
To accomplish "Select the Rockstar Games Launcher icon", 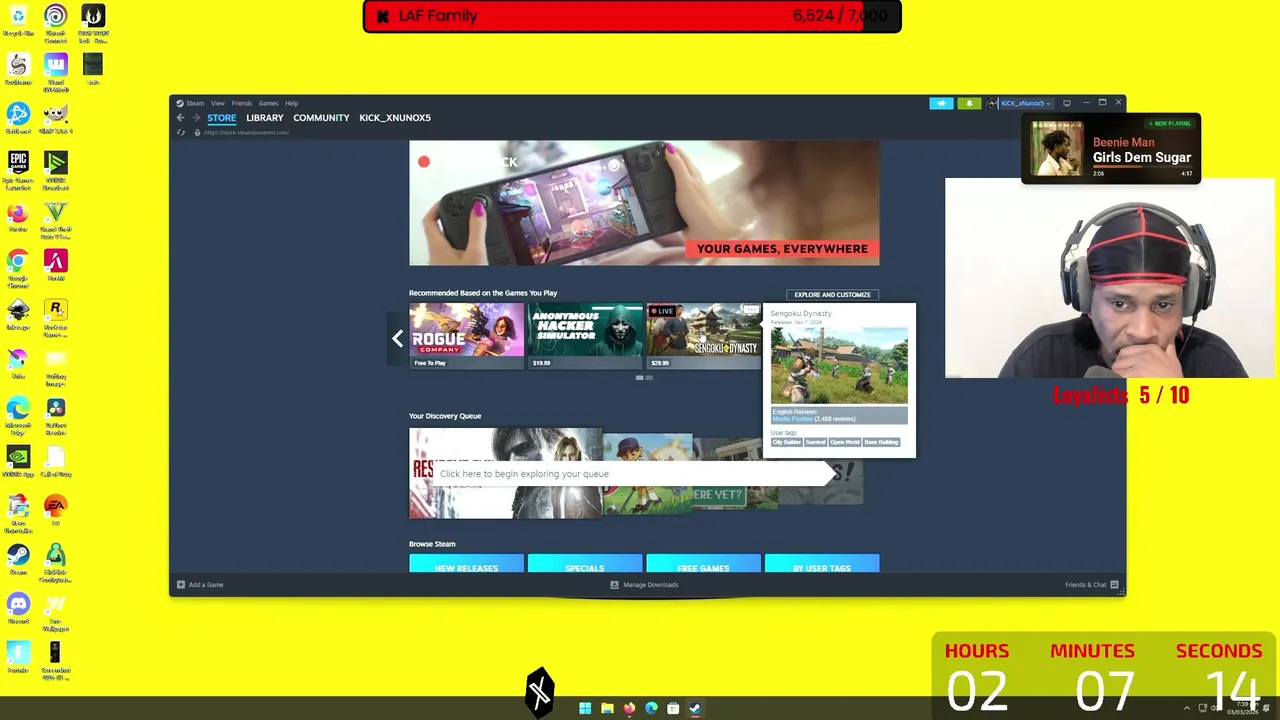I will [55, 318].
